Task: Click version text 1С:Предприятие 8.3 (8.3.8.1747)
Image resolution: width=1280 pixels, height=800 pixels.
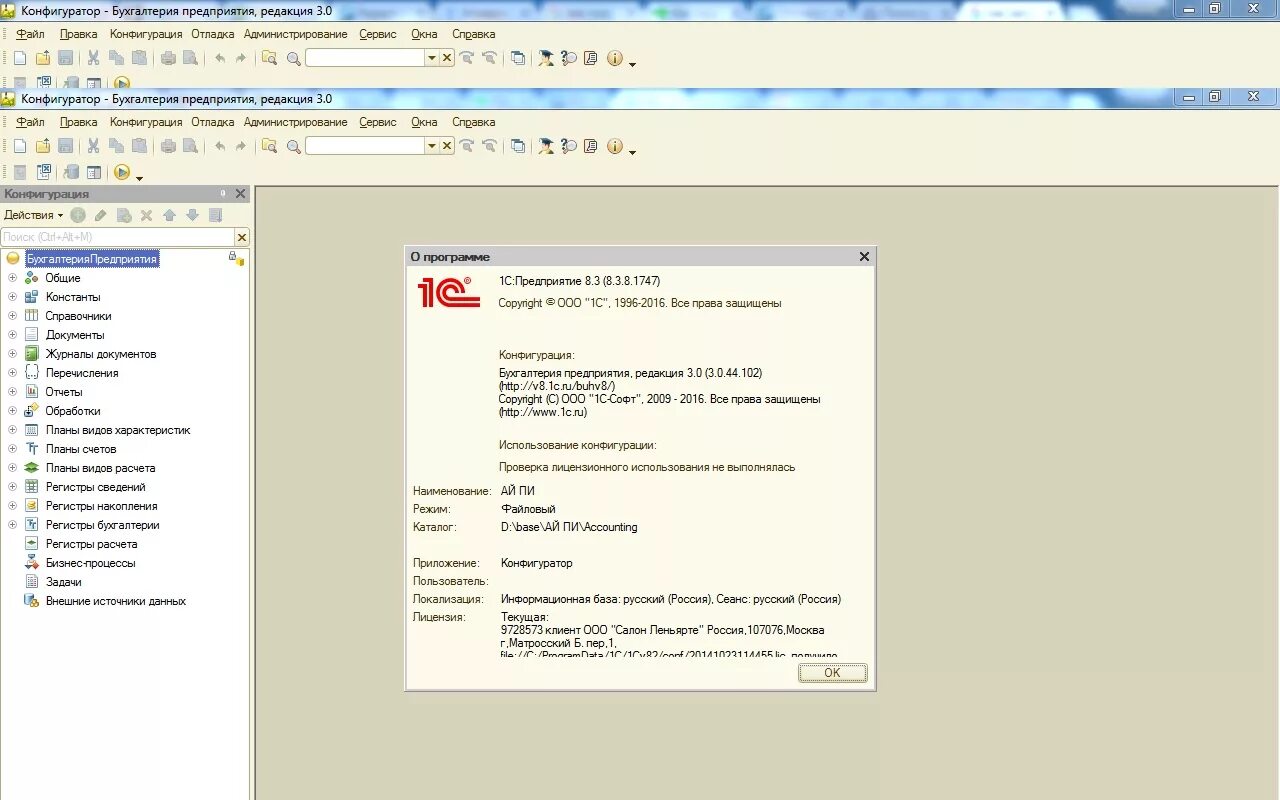Action: coord(580,281)
